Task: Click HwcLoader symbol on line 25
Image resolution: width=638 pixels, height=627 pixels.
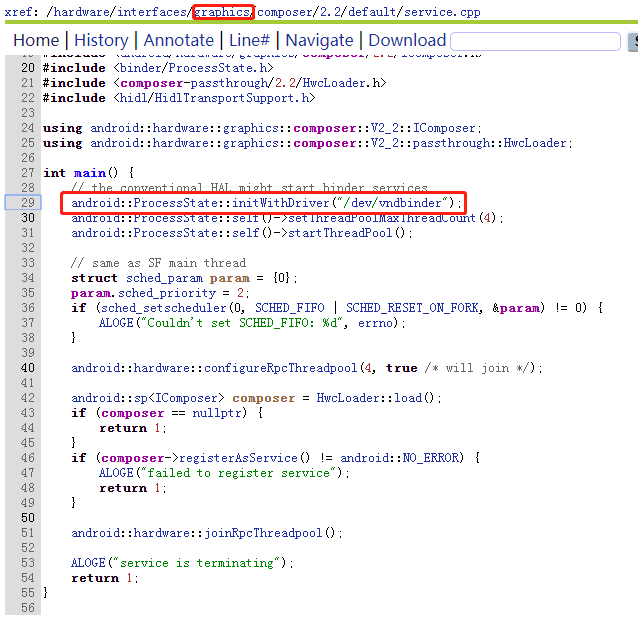Action: [535, 143]
